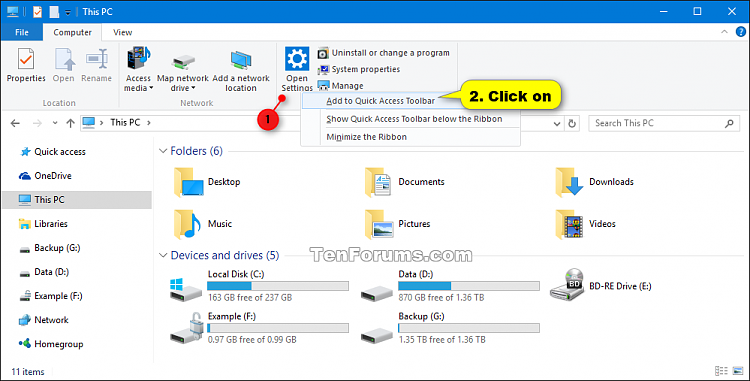Select the Music folder icon
The height and width of the screenshot is (381, 750).
pyautogui.click(x=187, y=224)
